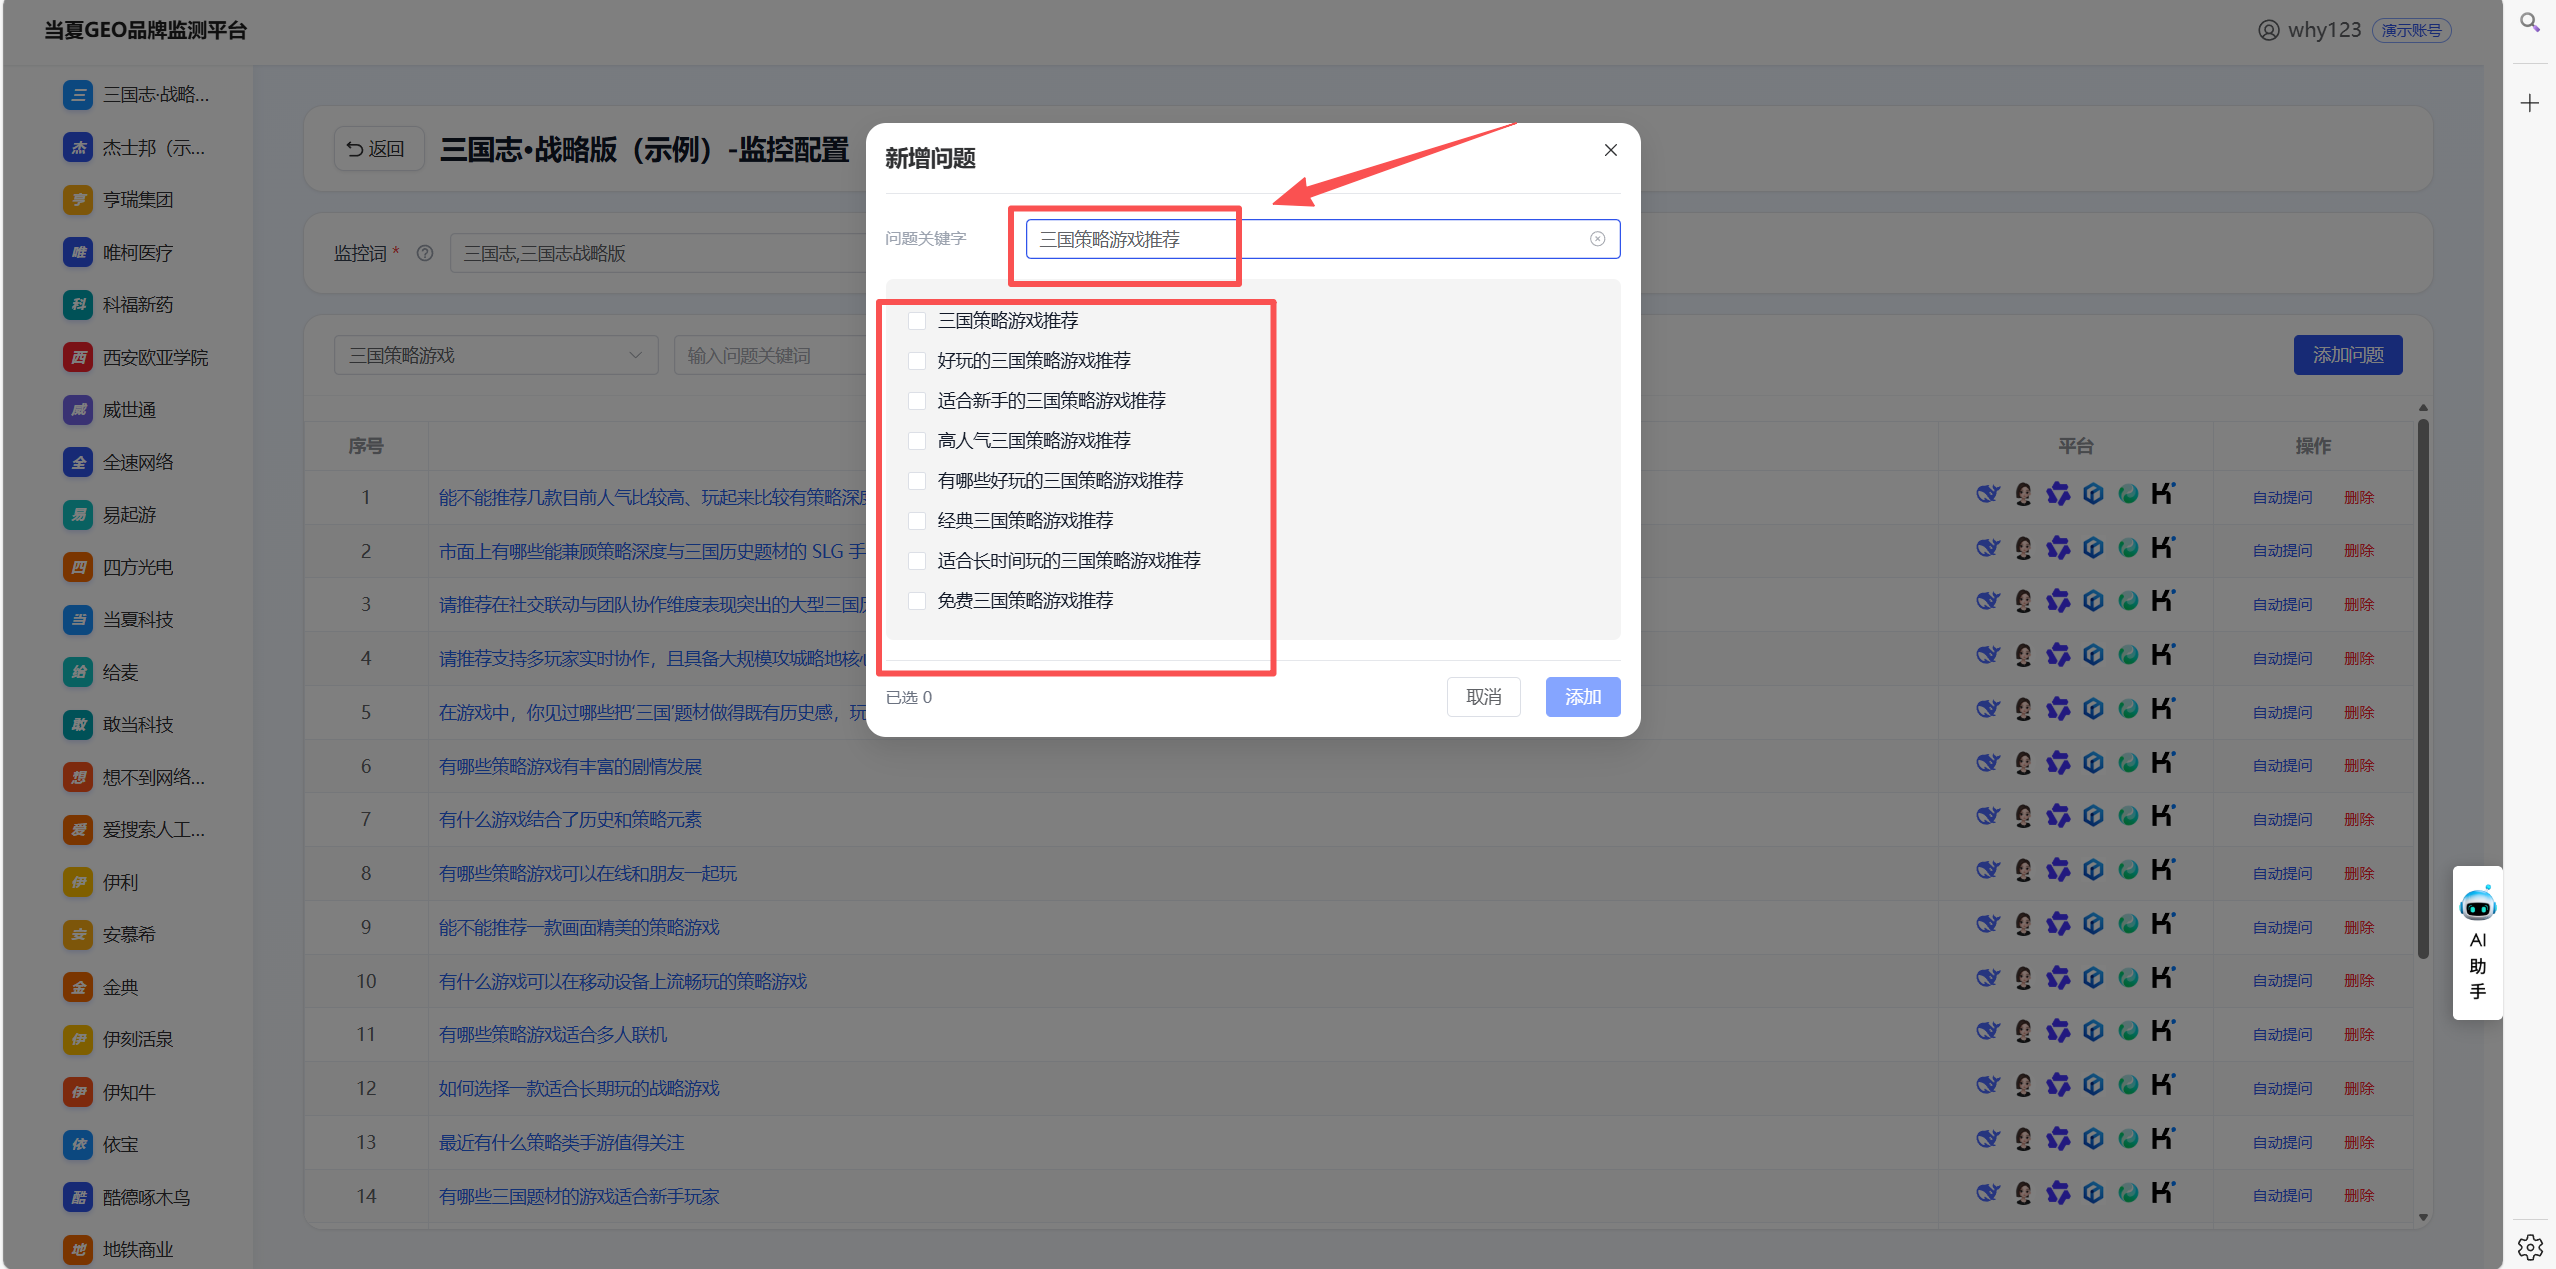Check the 经典三国策略游戏推荐 option

click(916, 521)
